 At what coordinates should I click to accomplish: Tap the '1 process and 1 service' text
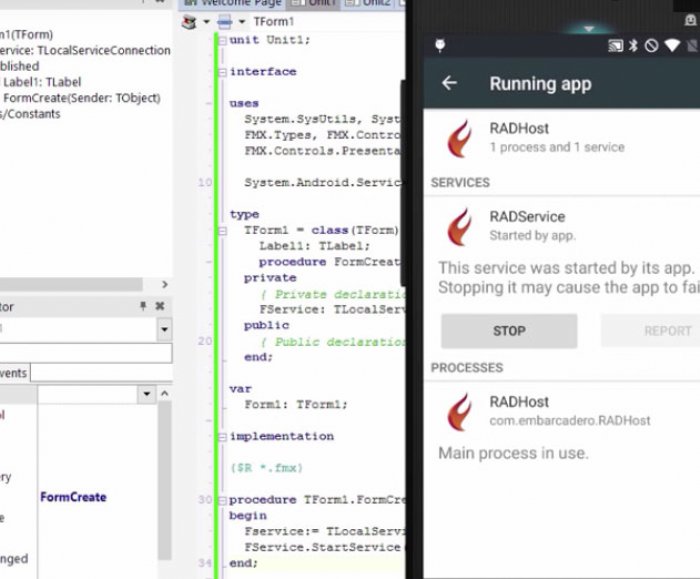[x=557, y=147]
